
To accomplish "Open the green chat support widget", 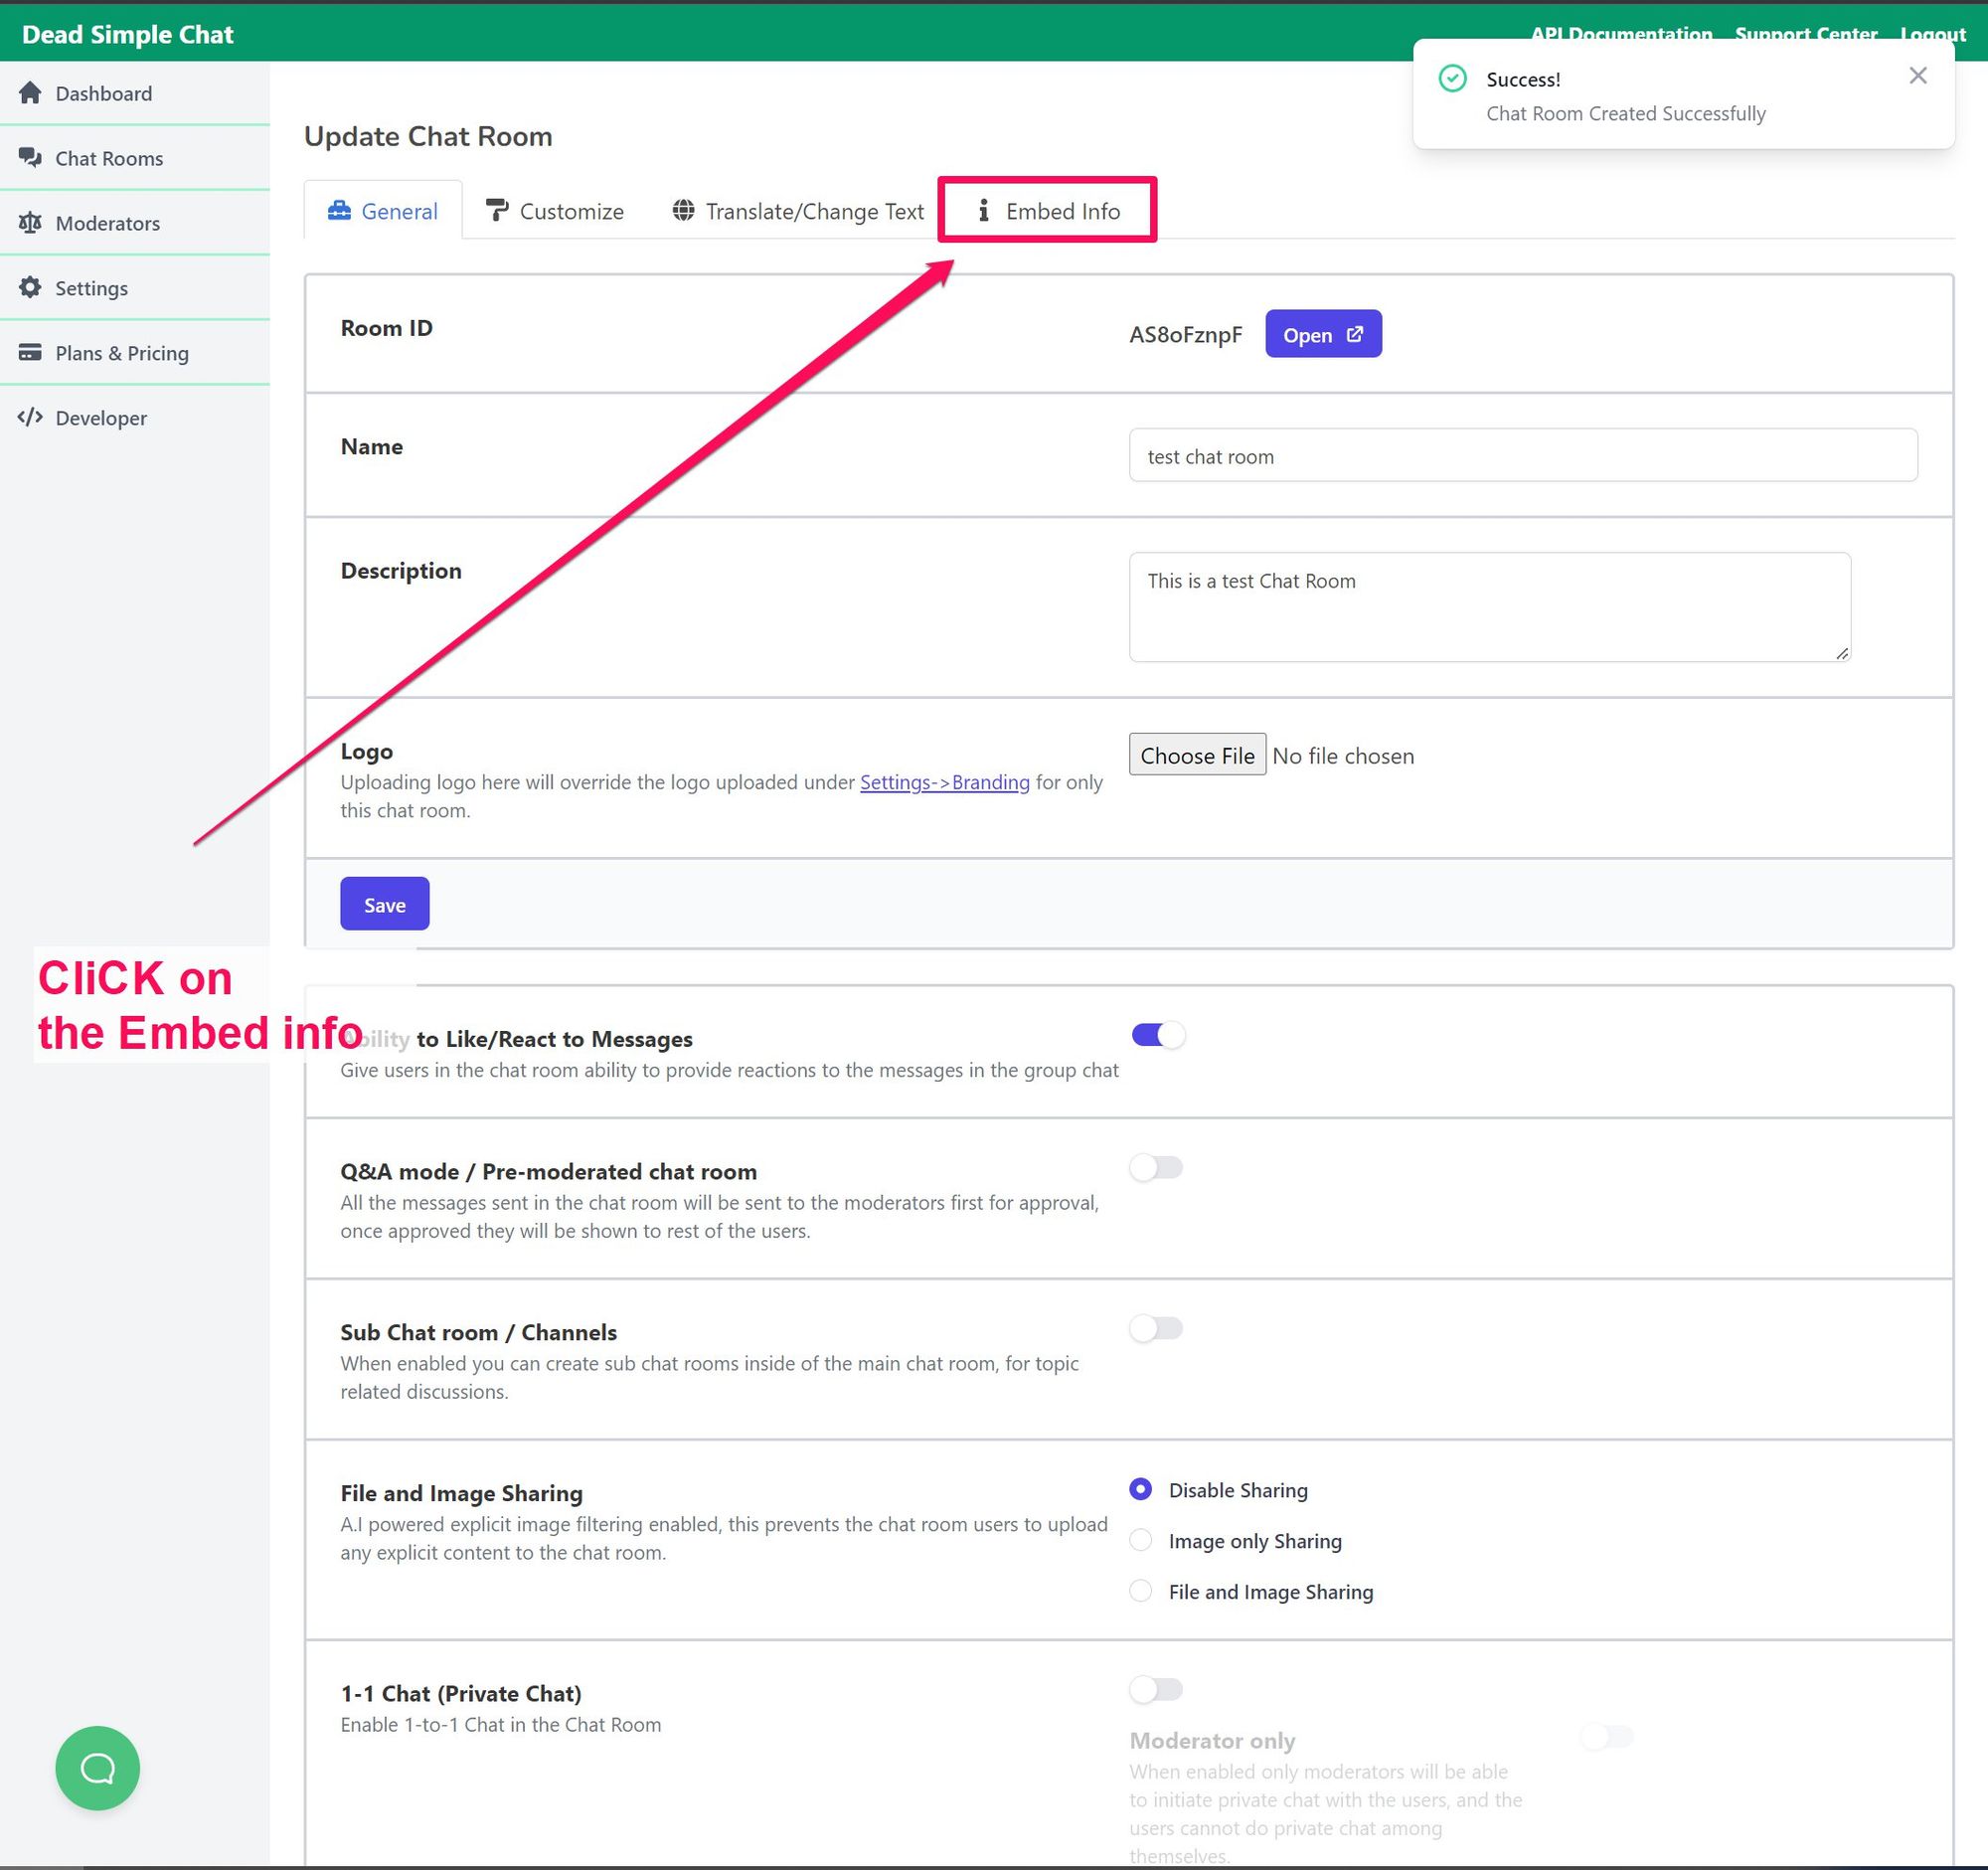I will pos(97,1768).
